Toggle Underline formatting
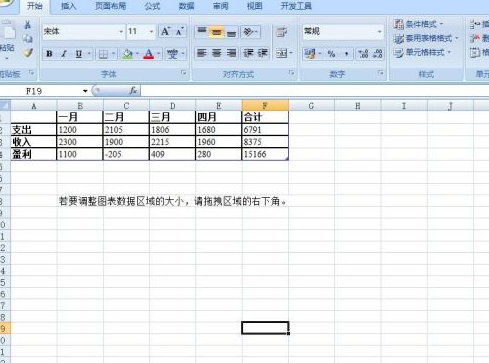 (x=79, y=54)
